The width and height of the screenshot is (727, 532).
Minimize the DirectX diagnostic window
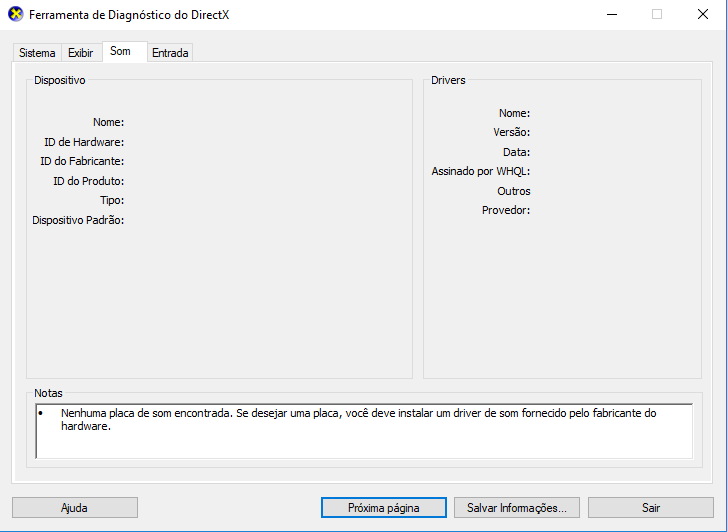pyautogui.click(x=612, y=14)
